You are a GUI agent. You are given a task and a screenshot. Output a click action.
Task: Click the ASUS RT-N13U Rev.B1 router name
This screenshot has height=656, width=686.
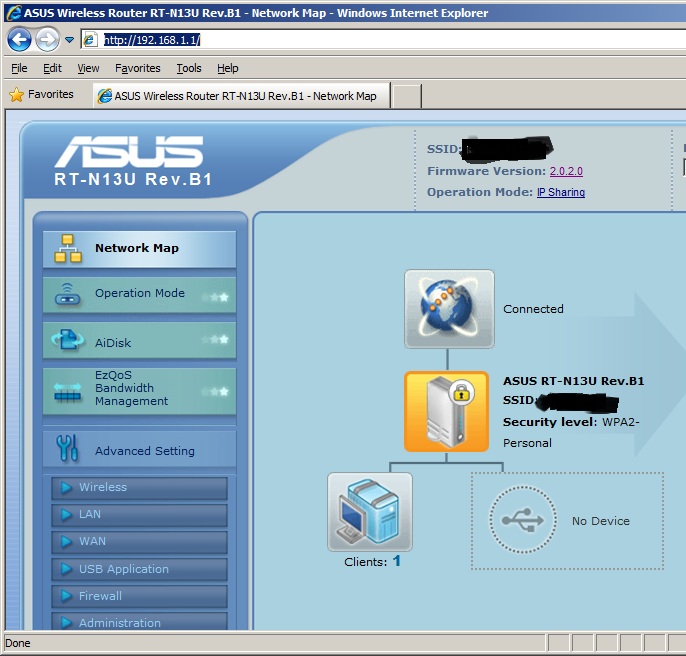tap(574, 381)
